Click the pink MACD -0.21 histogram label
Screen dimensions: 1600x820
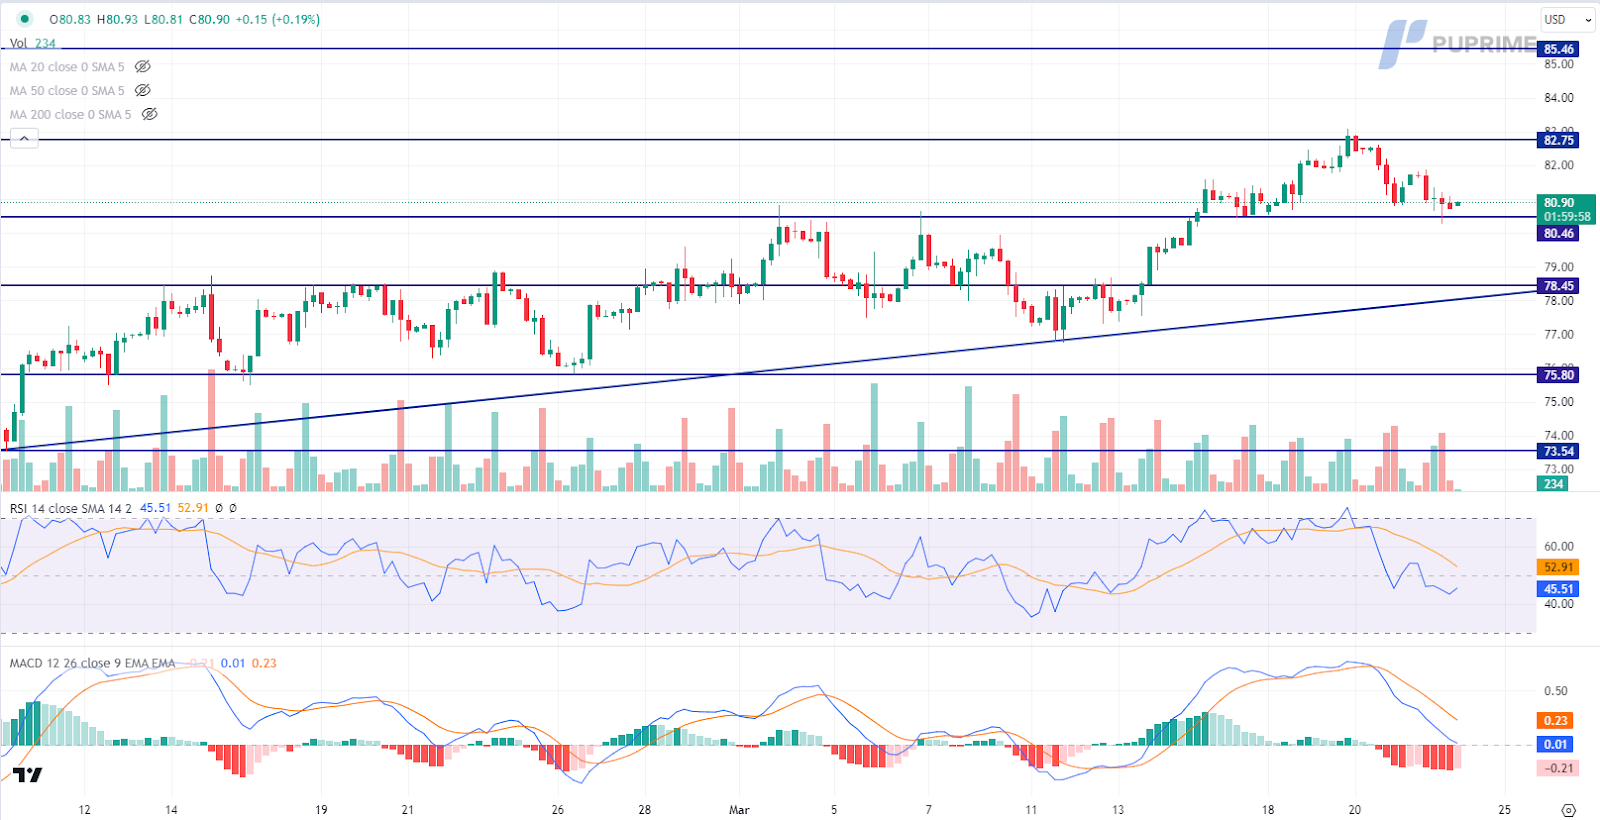(1558, 768)
